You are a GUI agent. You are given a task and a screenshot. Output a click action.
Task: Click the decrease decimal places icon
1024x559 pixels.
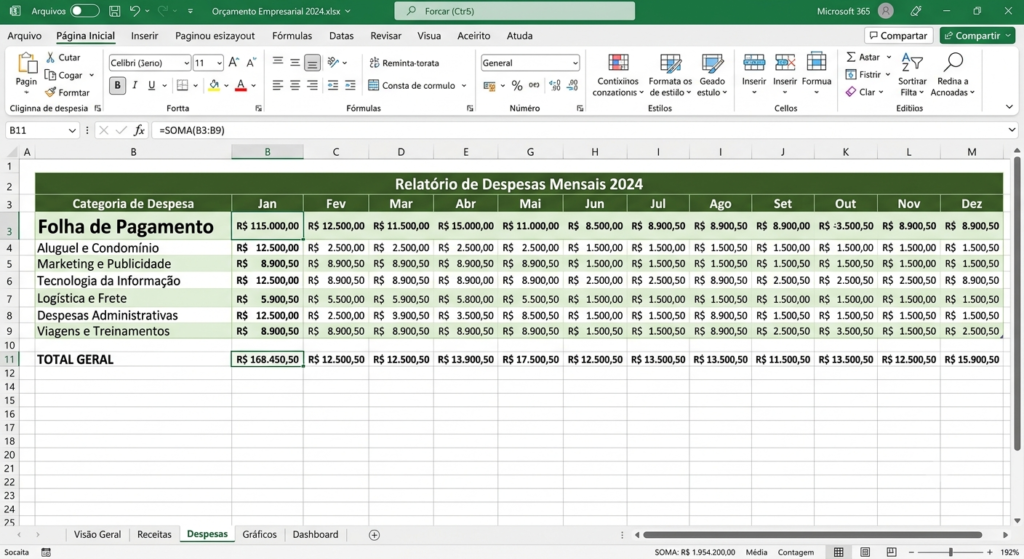point(572,86)
